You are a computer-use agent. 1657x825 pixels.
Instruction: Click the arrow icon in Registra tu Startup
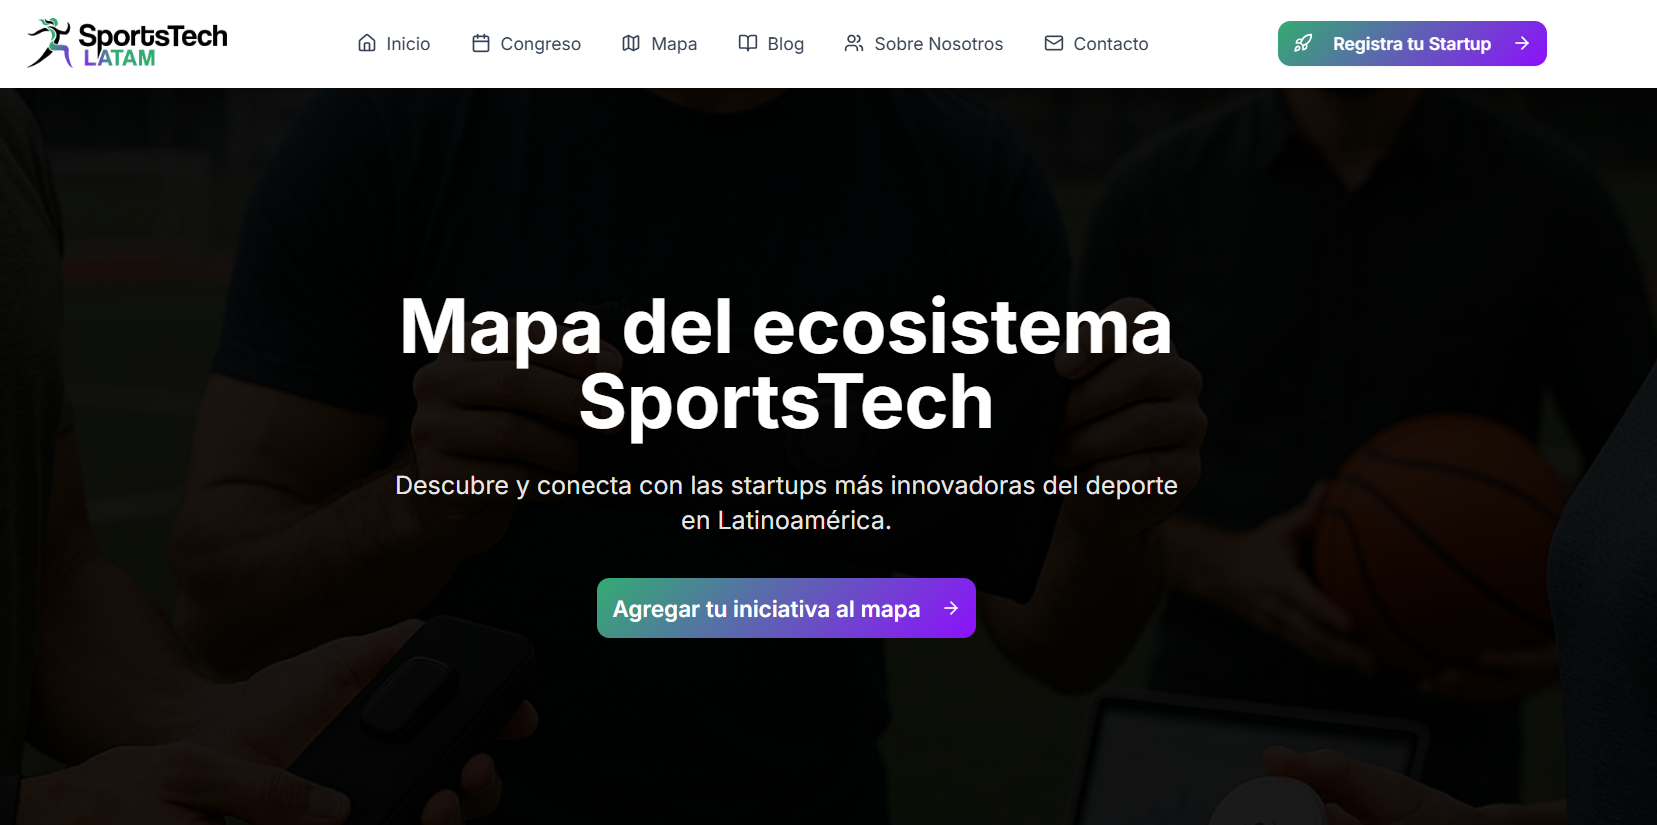(1522, 43)
